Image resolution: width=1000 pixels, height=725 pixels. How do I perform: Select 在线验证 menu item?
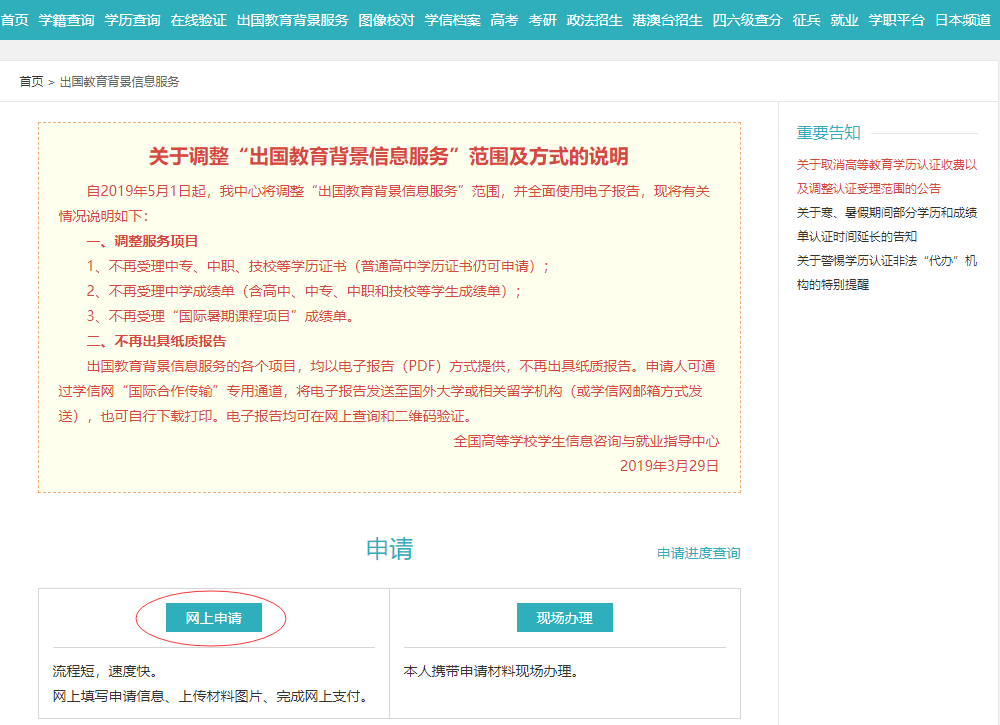coord(198,20)
